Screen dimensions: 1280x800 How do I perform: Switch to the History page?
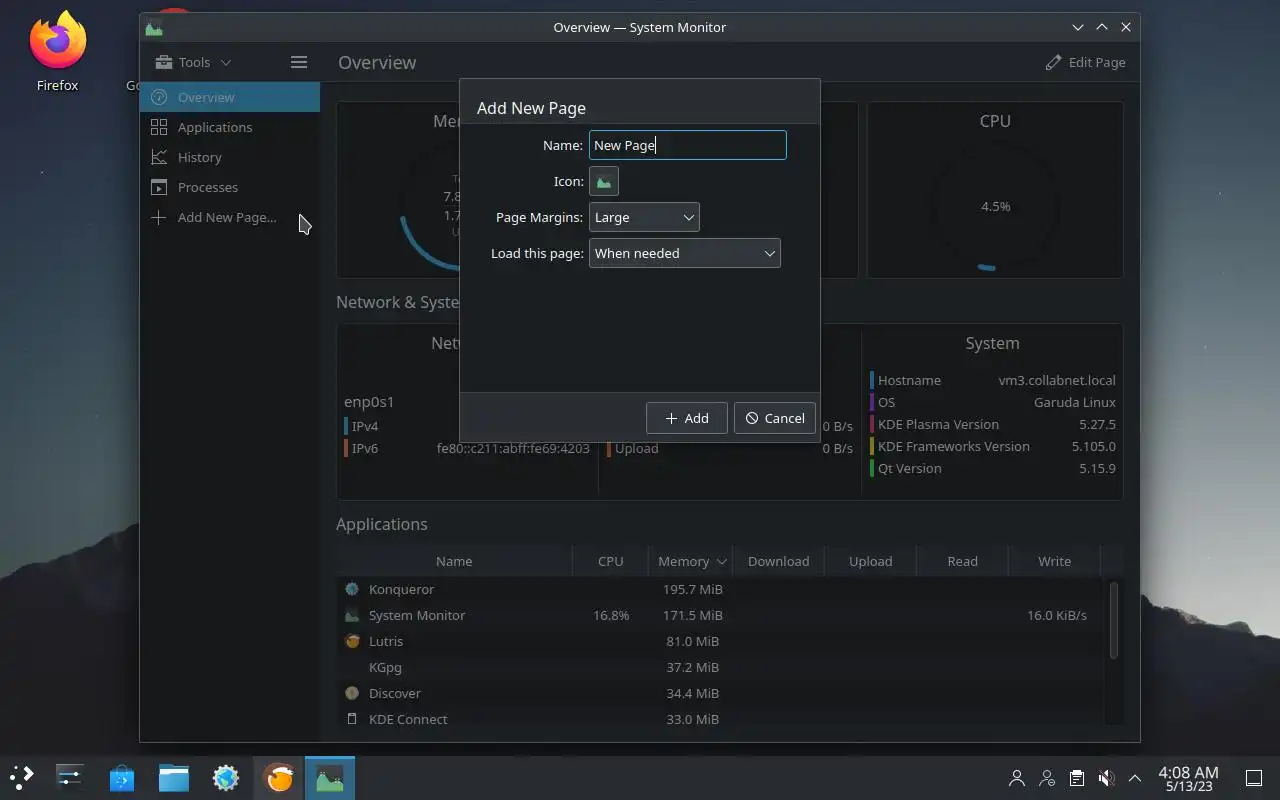click(x=230, y=157)
